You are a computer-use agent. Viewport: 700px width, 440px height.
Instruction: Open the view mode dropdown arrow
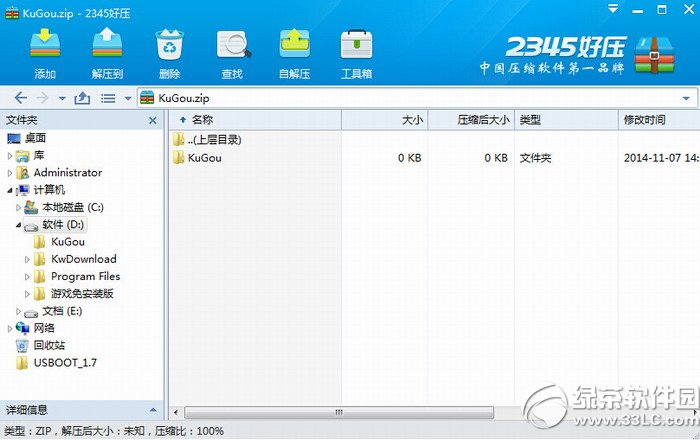(x=128, y=99)
